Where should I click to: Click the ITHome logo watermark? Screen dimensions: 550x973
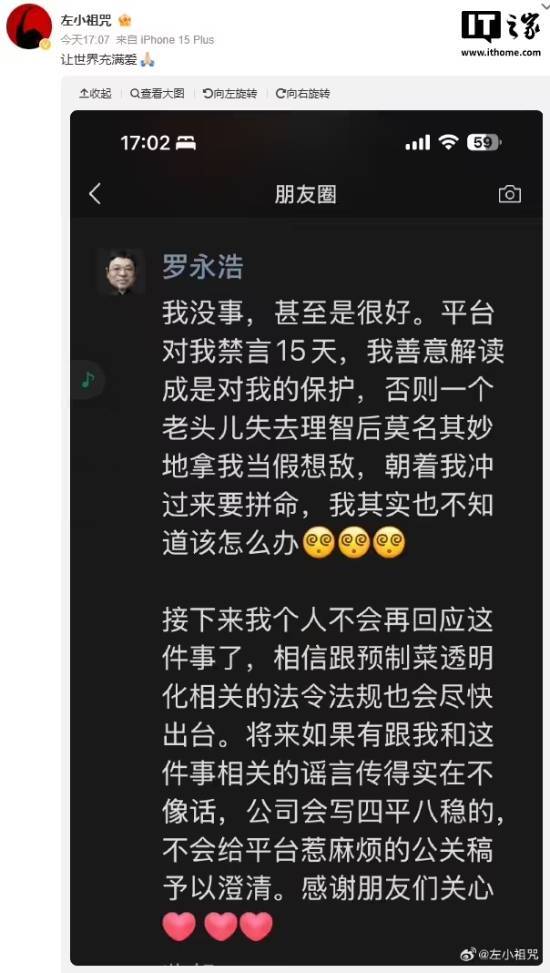click(500, 34)
